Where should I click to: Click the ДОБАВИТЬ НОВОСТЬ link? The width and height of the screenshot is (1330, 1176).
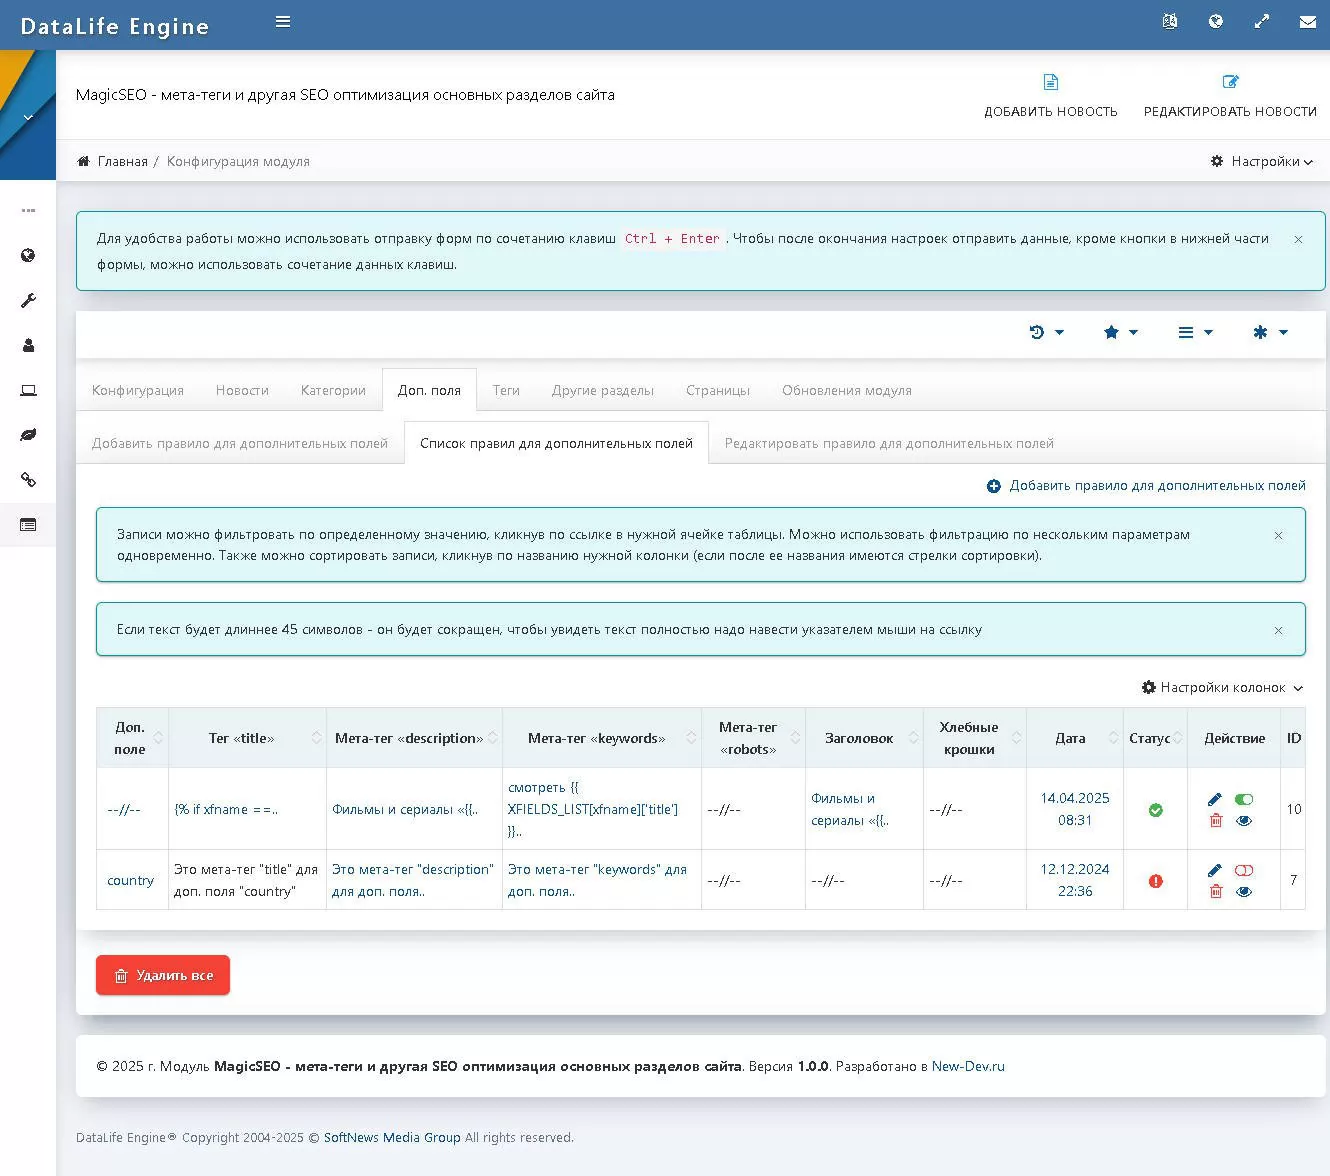(x=1051, y=112)
